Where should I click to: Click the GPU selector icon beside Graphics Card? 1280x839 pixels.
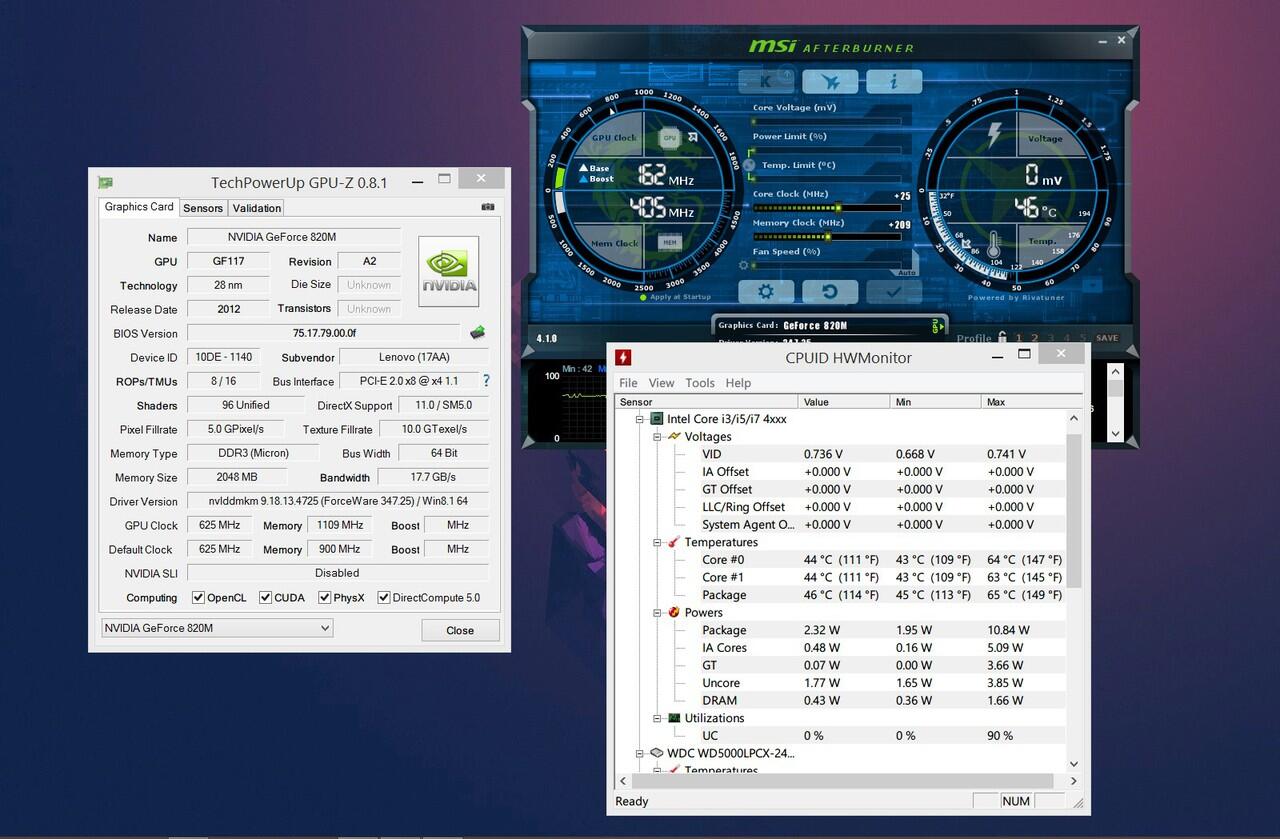[x=937, y=325]
